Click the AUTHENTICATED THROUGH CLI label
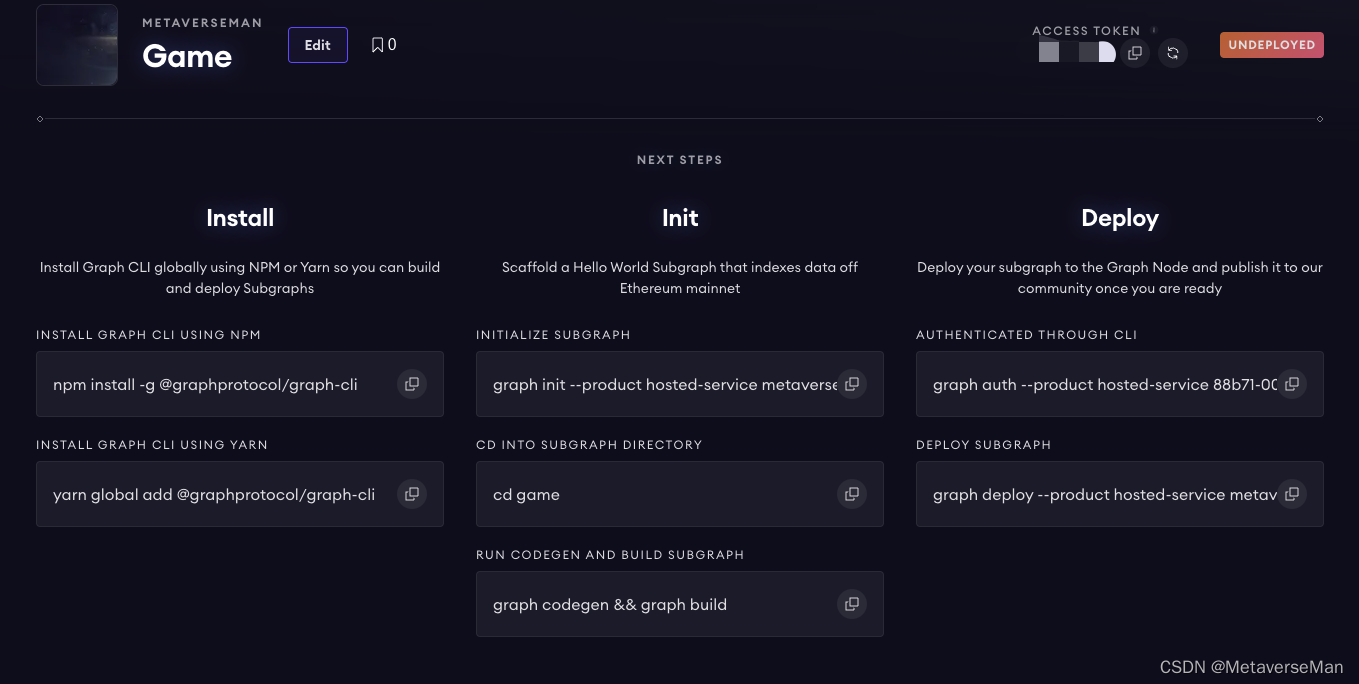1359x684 pixels. 1027,335
